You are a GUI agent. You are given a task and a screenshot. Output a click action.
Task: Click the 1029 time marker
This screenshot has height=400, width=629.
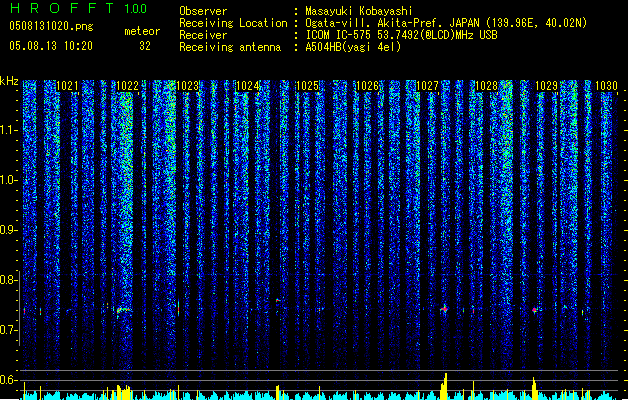click(x=547, y=86)
